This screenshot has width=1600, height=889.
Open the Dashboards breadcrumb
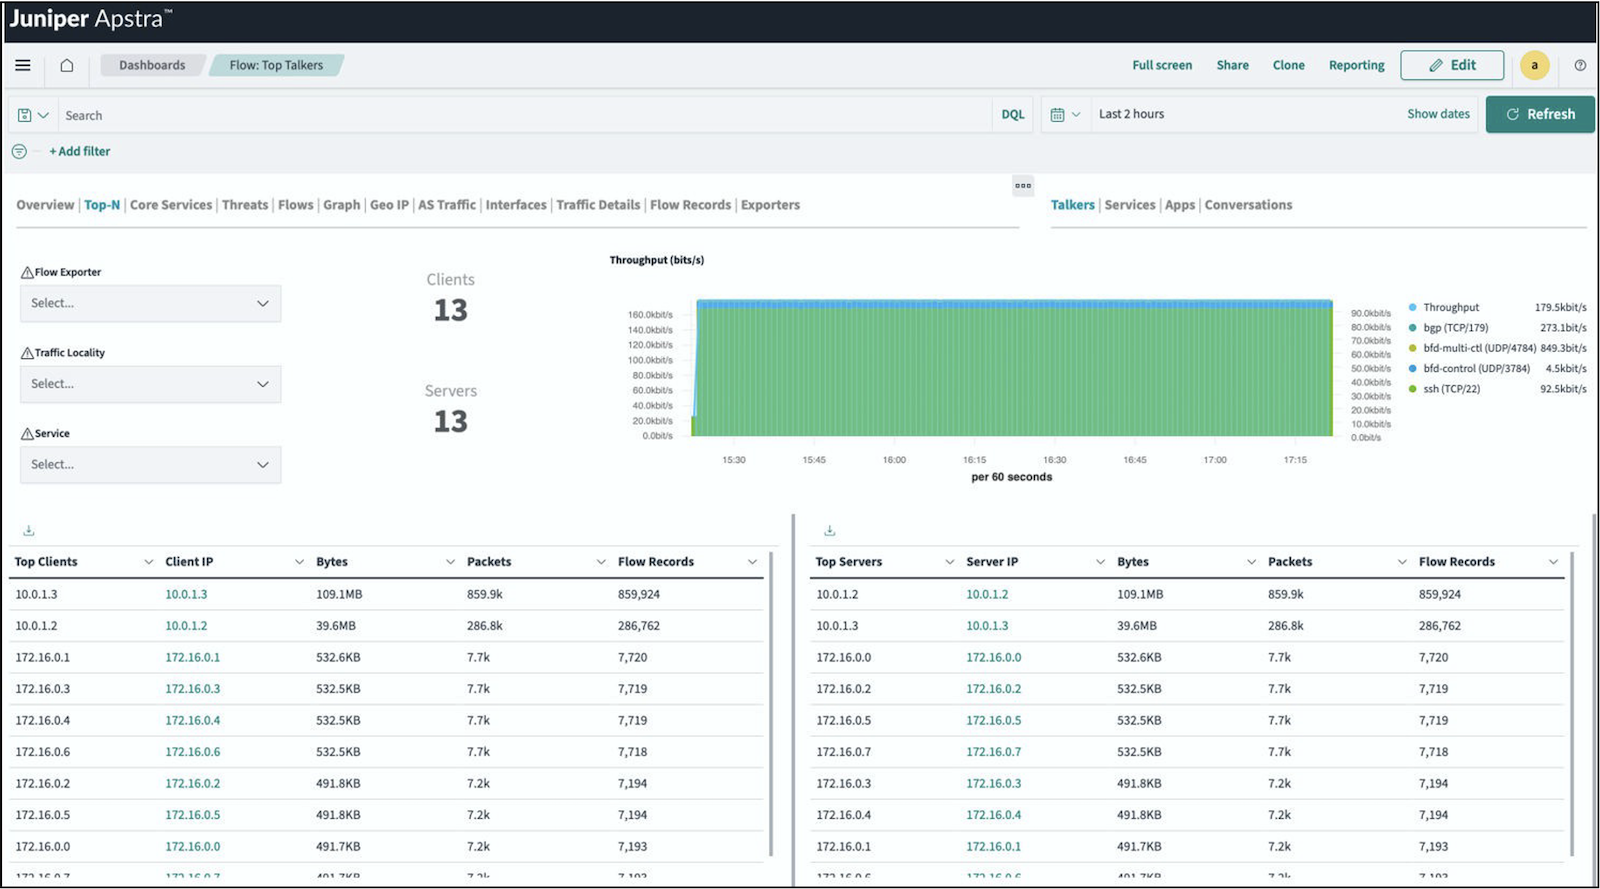[152, 65]
